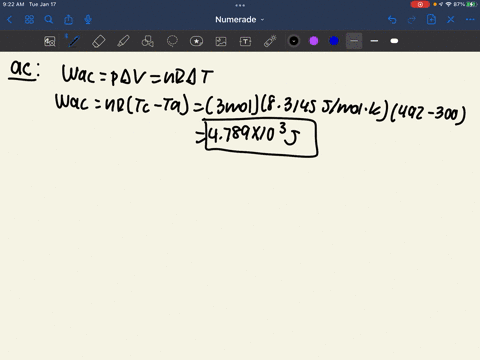480x360 pixels.
Task: Select the Eraser tool
Action: (x=98, y=41)
